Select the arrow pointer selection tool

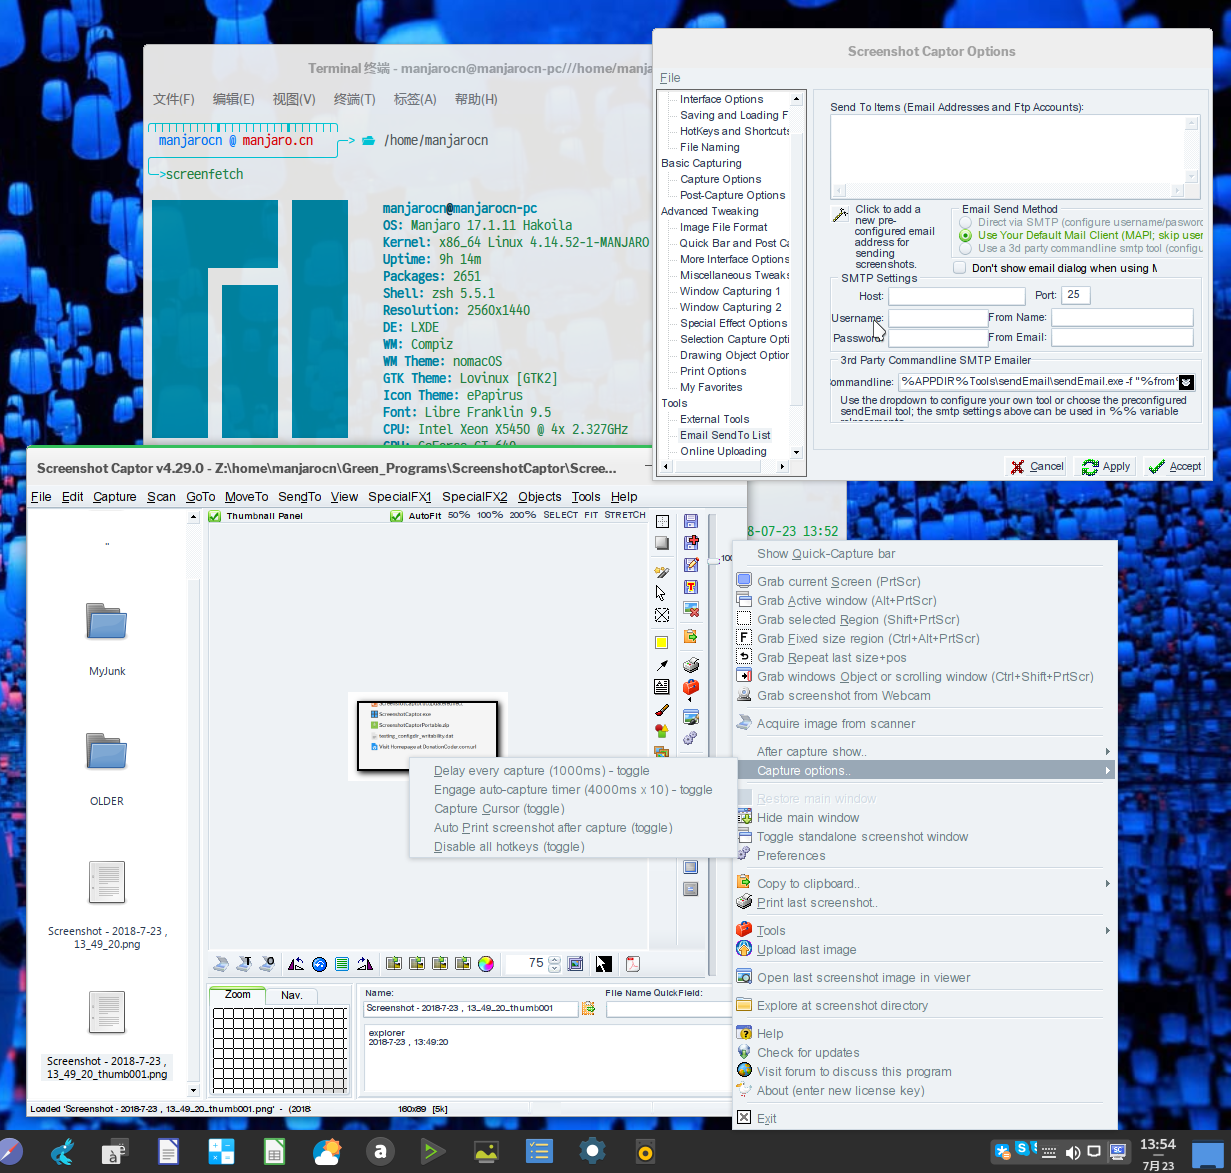(661, 593)
